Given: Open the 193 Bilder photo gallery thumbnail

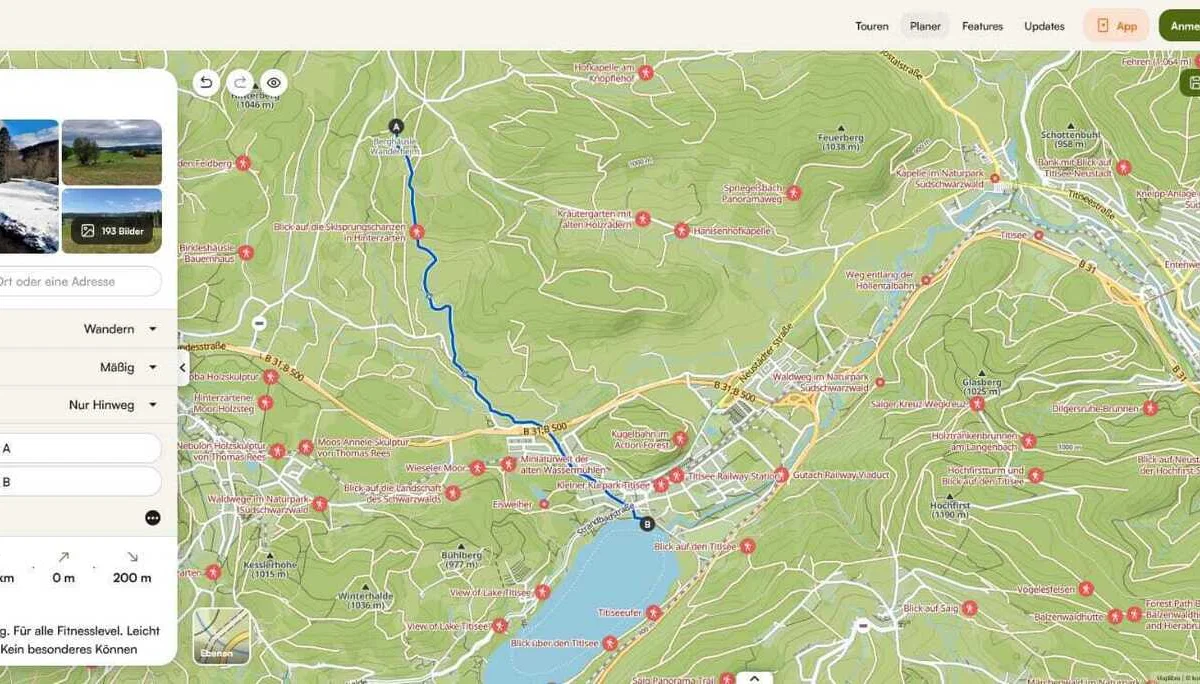Looking at the screenshot, I should point(112,220).
